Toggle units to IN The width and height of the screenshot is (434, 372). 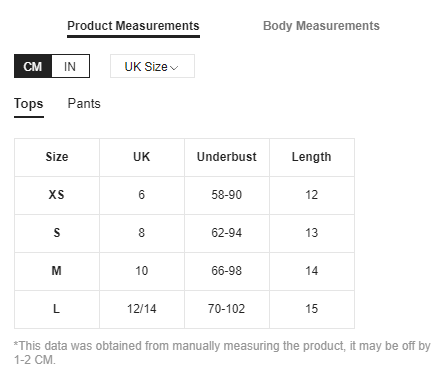pyautogui.click(x=70, y=66)
